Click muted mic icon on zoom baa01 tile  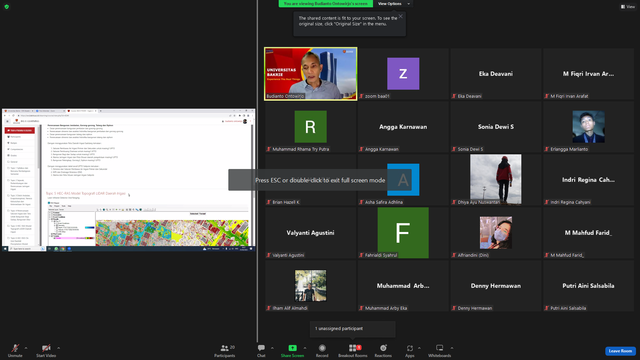tap(361, 96)
